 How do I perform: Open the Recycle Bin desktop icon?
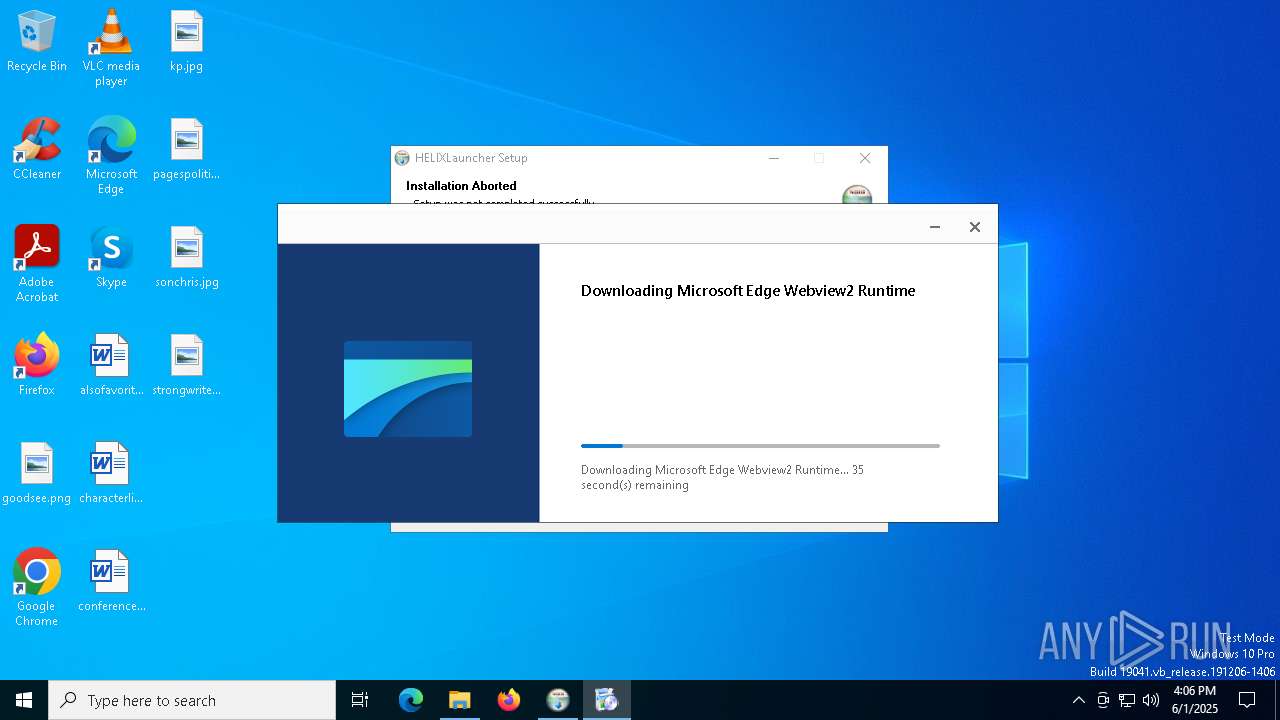[x=37, y=41]
